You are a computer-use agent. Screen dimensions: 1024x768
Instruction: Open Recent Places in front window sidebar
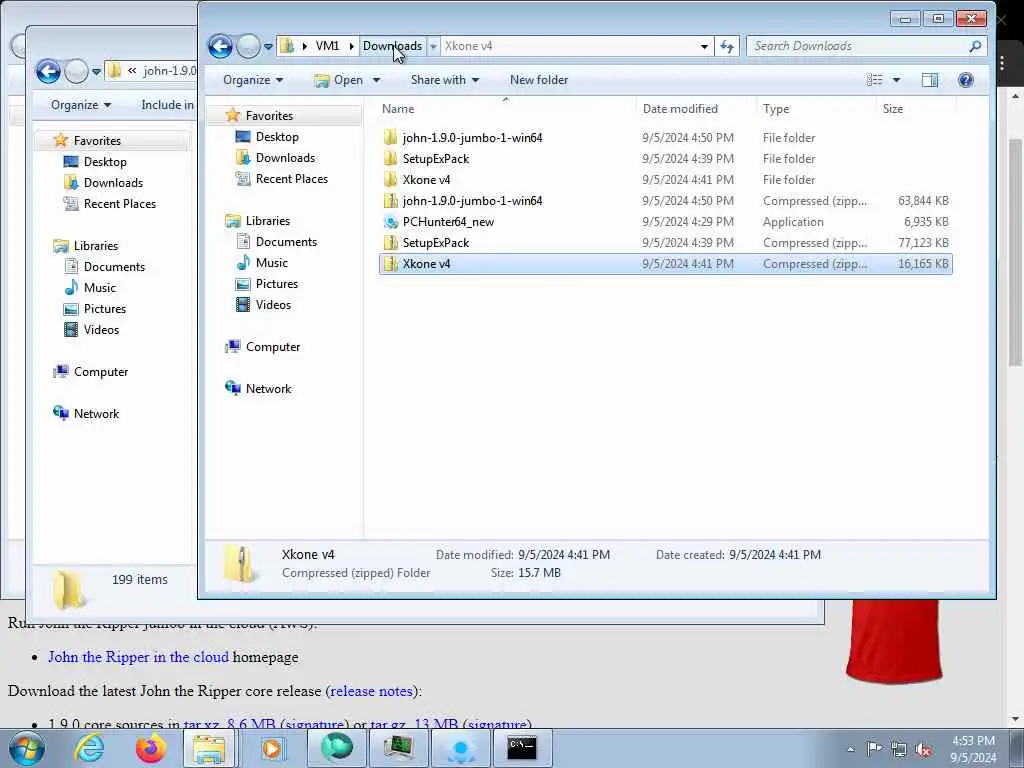pos(291,178)
